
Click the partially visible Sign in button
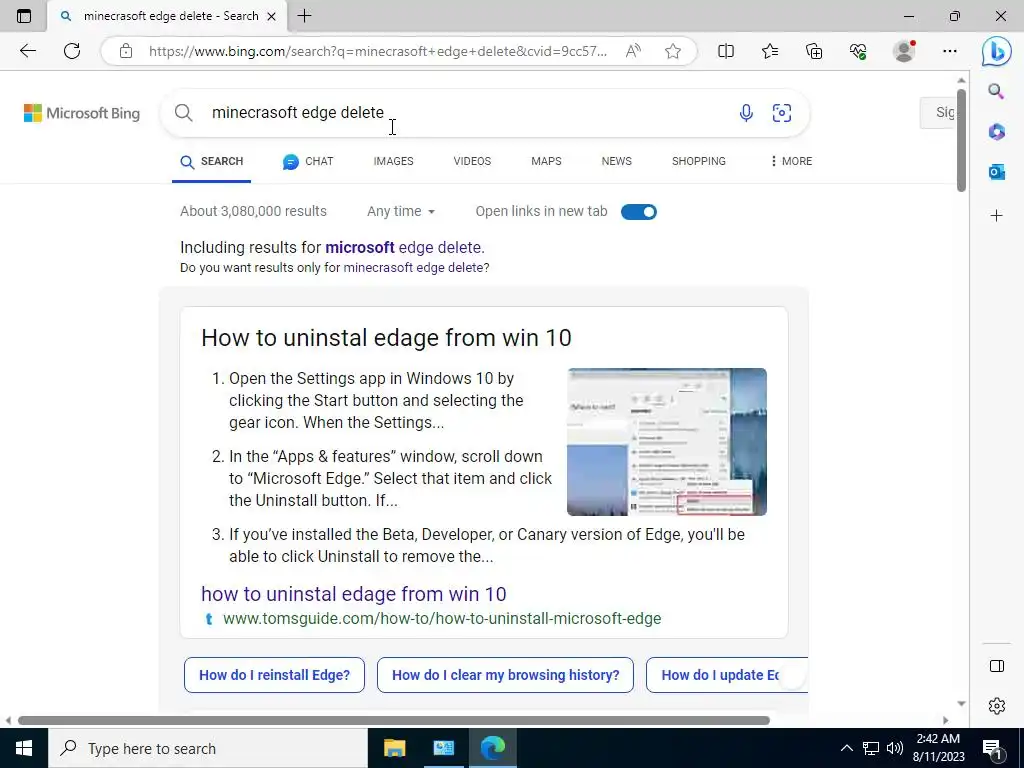[x=937, y=112]
